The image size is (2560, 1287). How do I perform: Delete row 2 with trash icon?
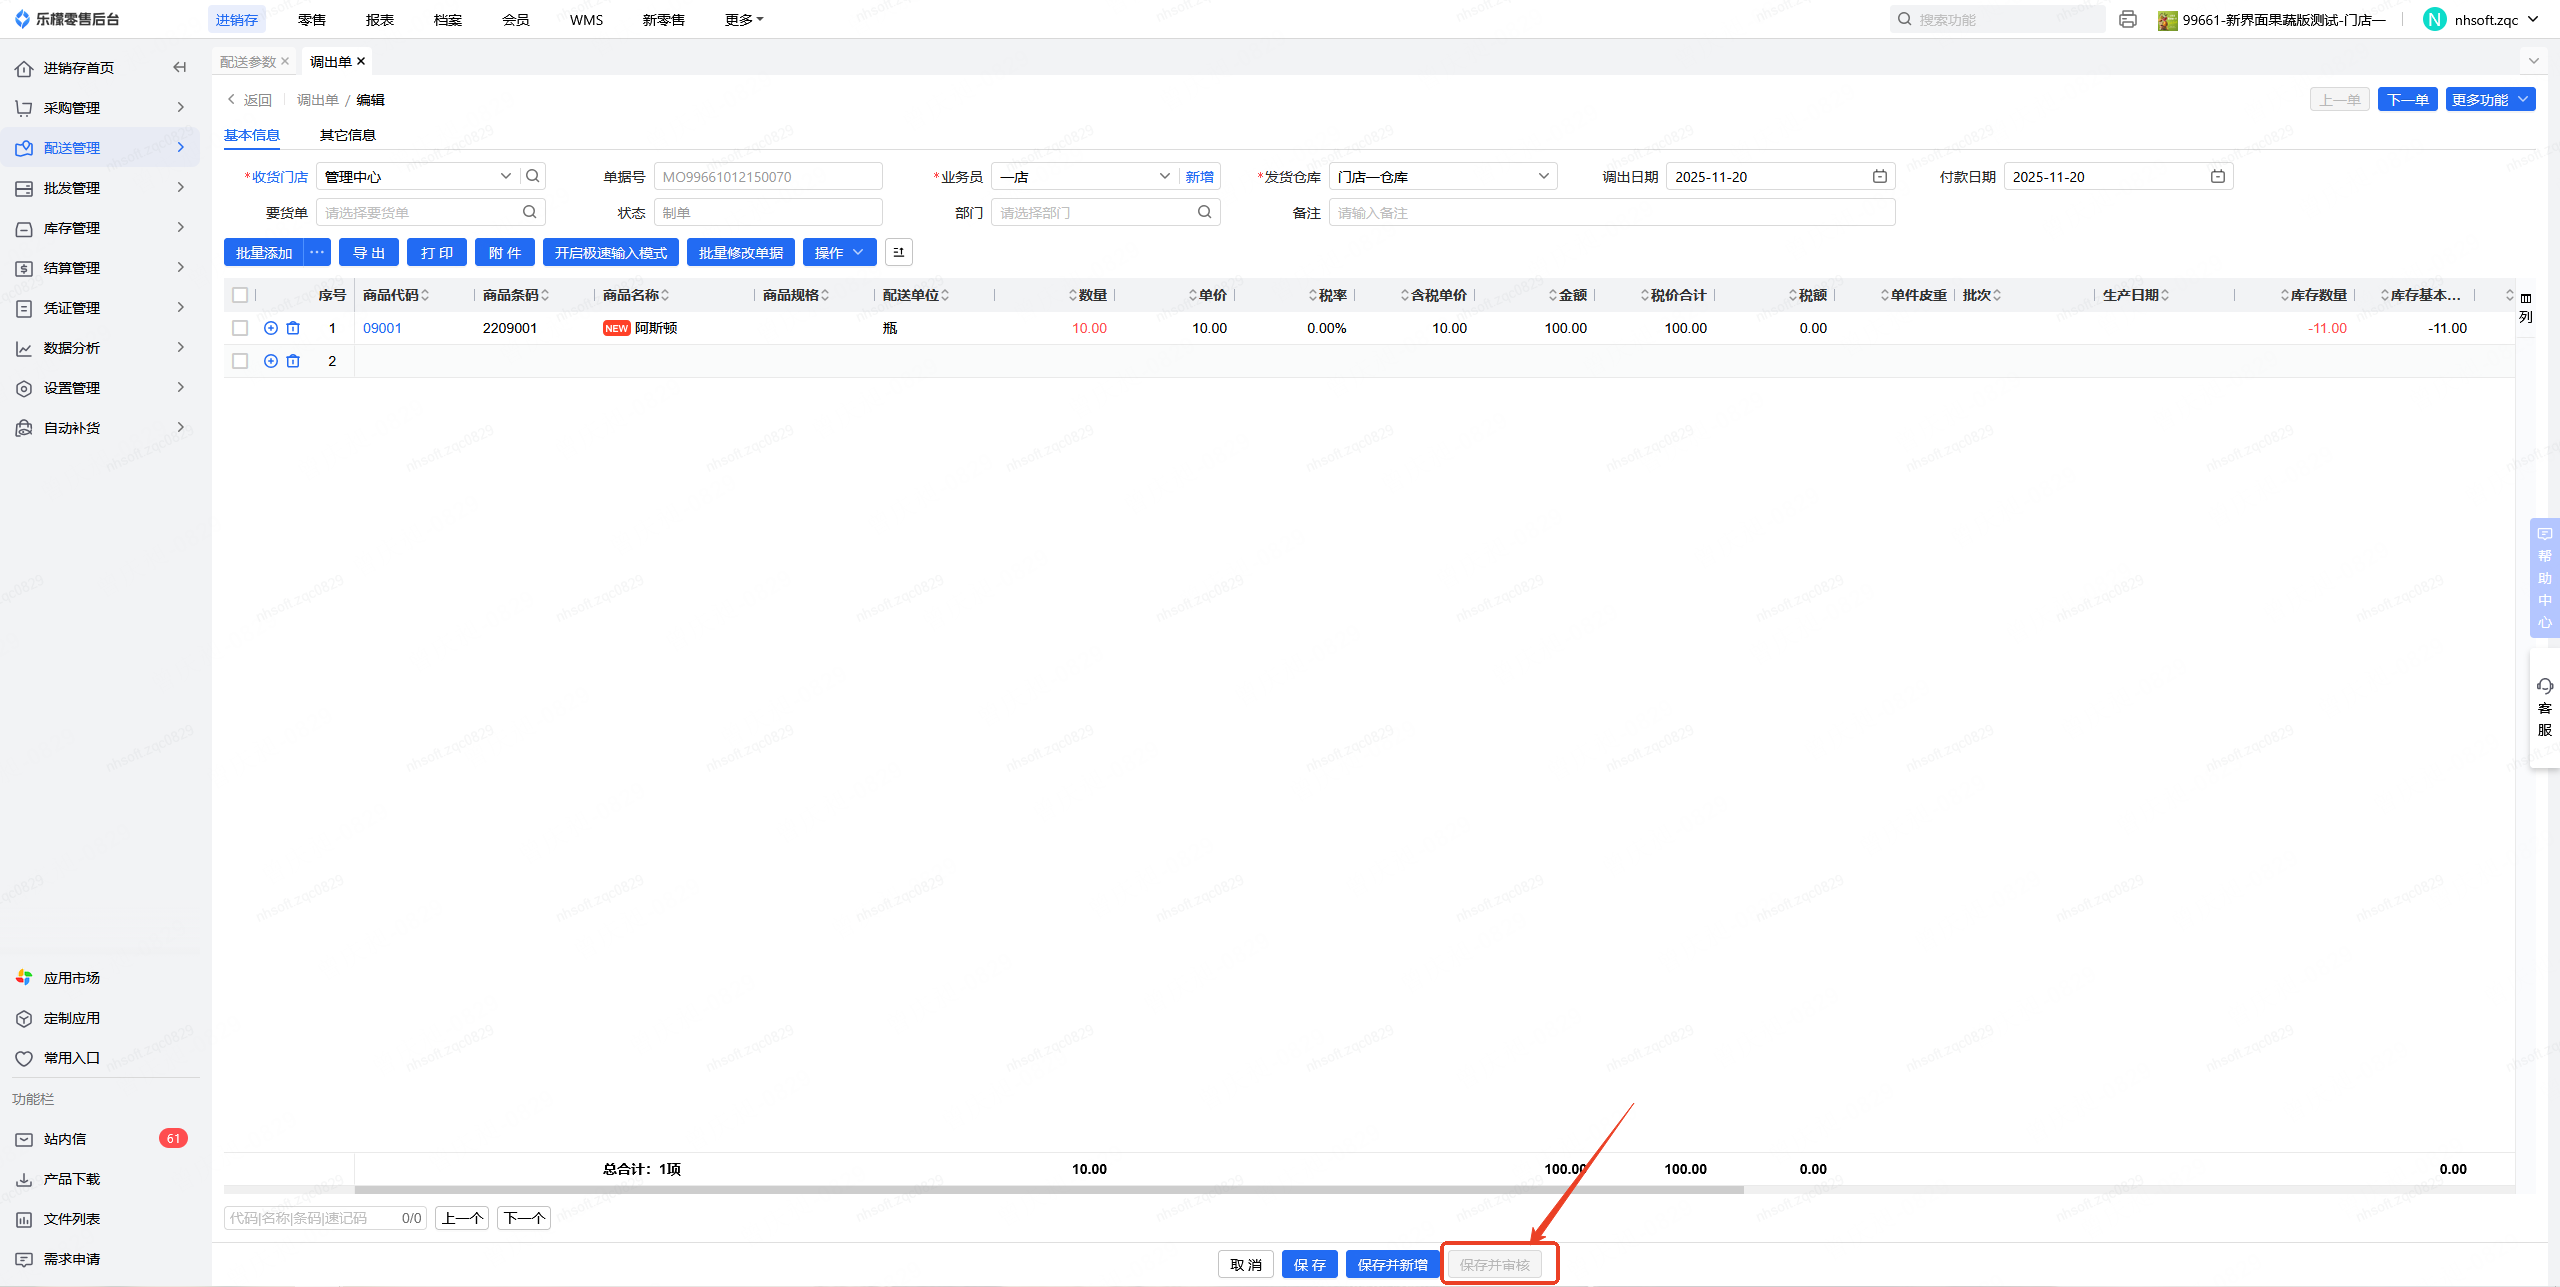point(293,361)
